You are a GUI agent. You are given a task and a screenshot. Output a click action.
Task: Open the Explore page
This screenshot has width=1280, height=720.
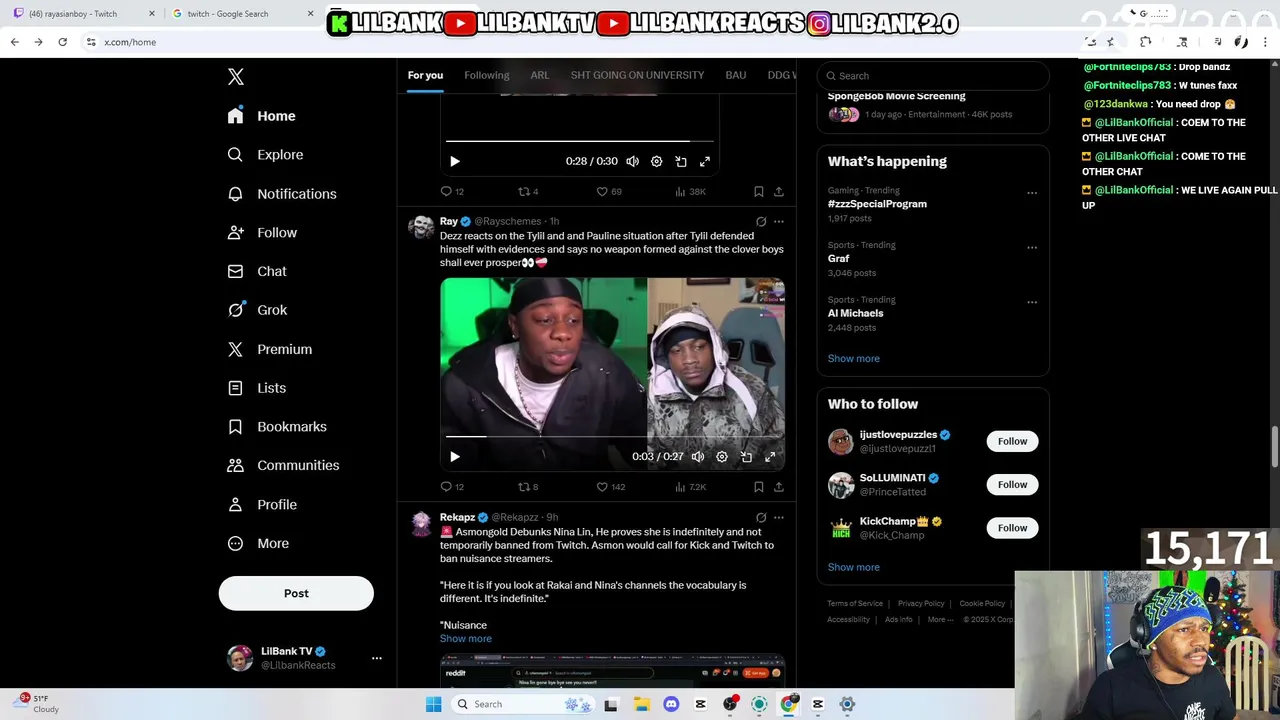[x=265, y=155]
